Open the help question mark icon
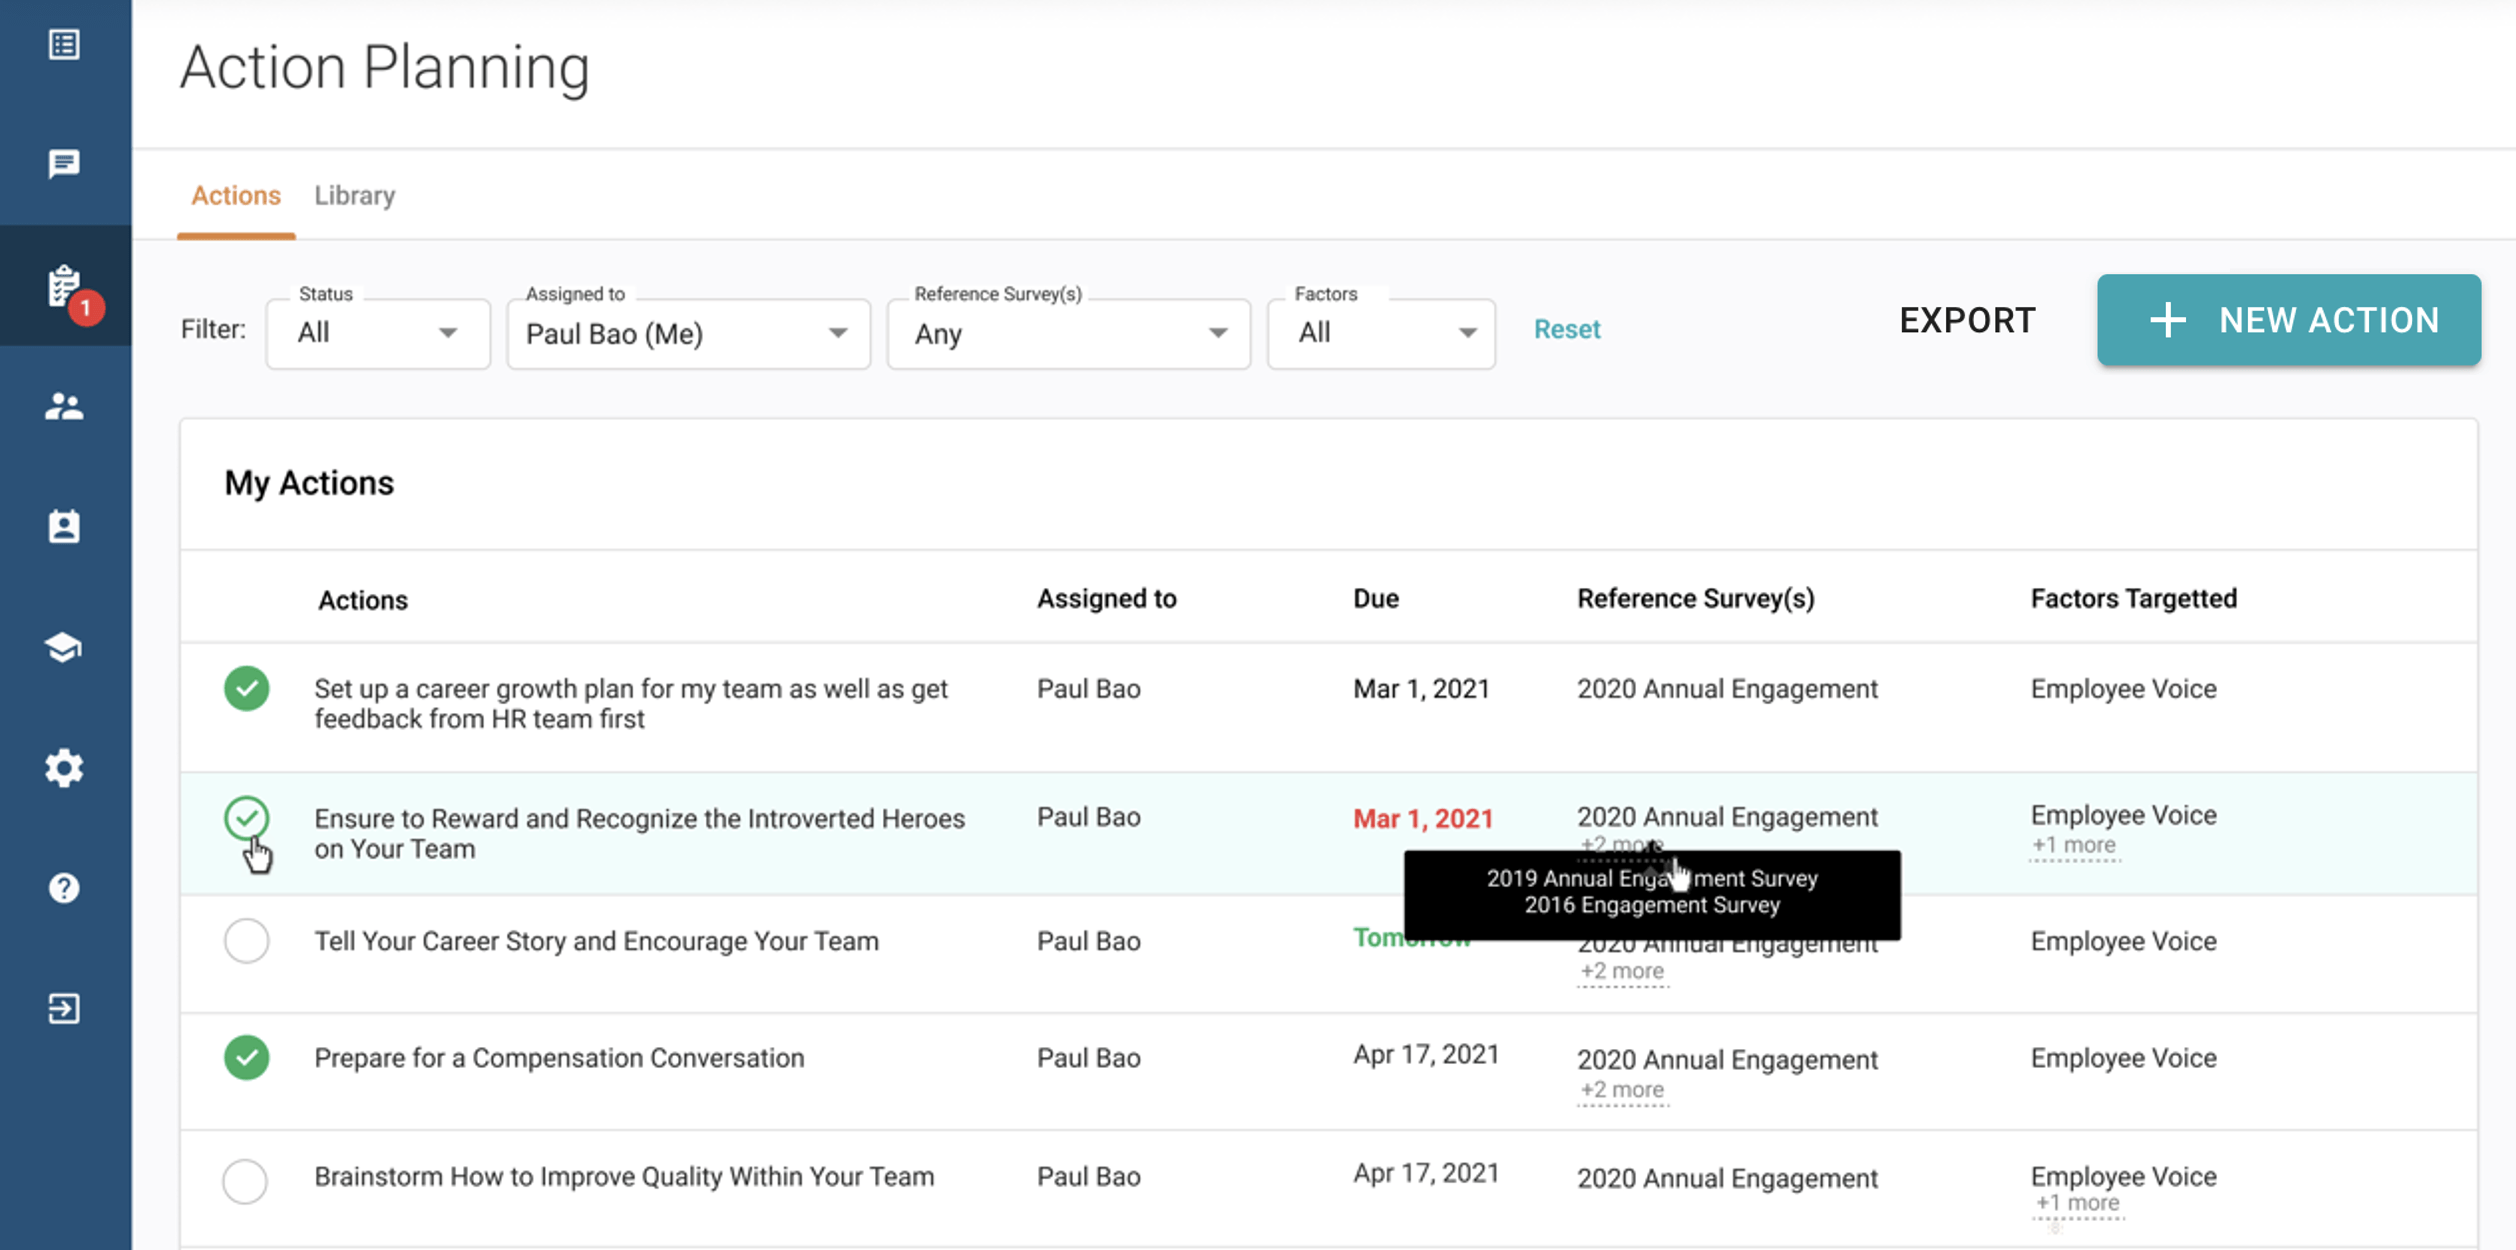The height and width of the screenshot is (1250, 2516). (64, 888)
